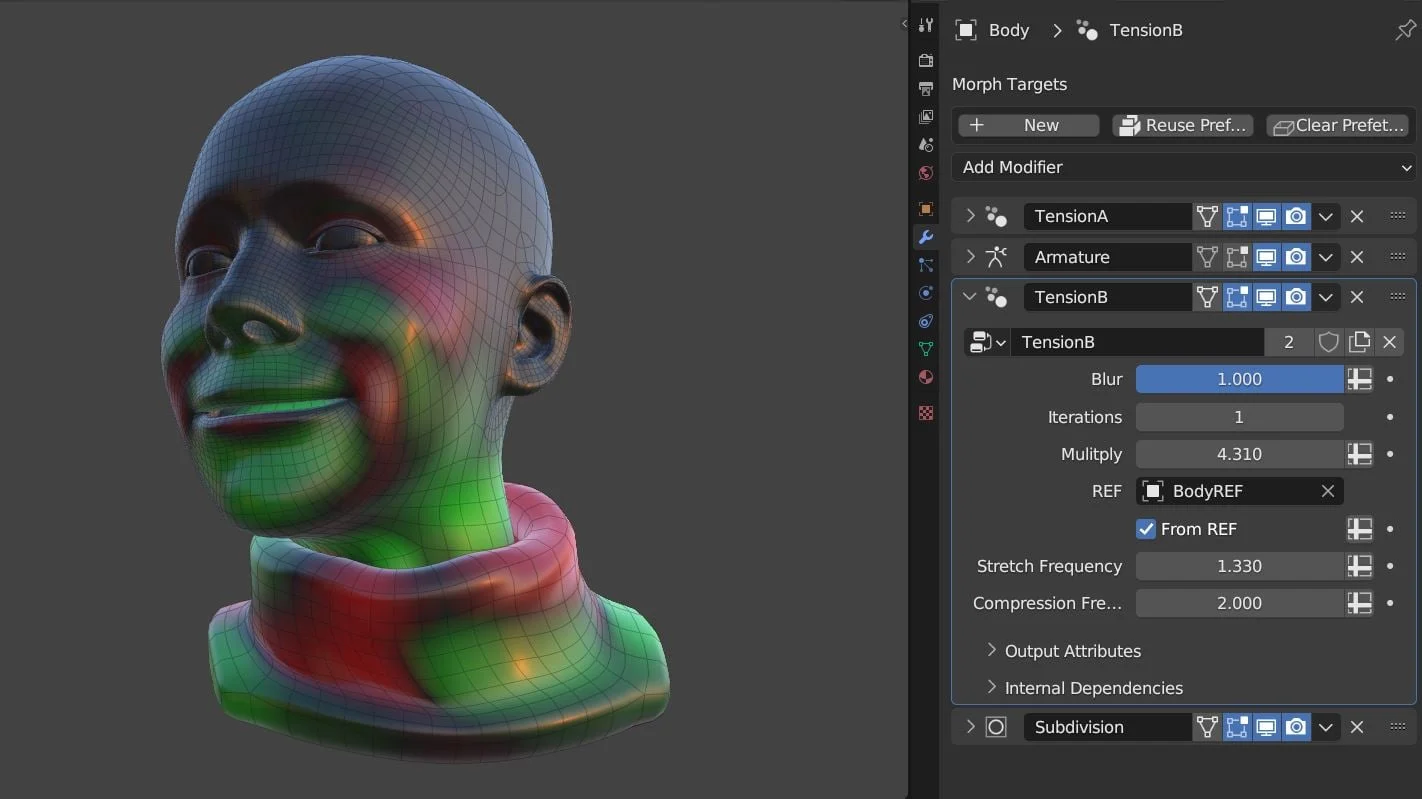This screenshot has width=1422, height=799.
Task: Duplicate the TensionB node group via copy icon
Action: pyautogui.click(x=1359, y=342)
